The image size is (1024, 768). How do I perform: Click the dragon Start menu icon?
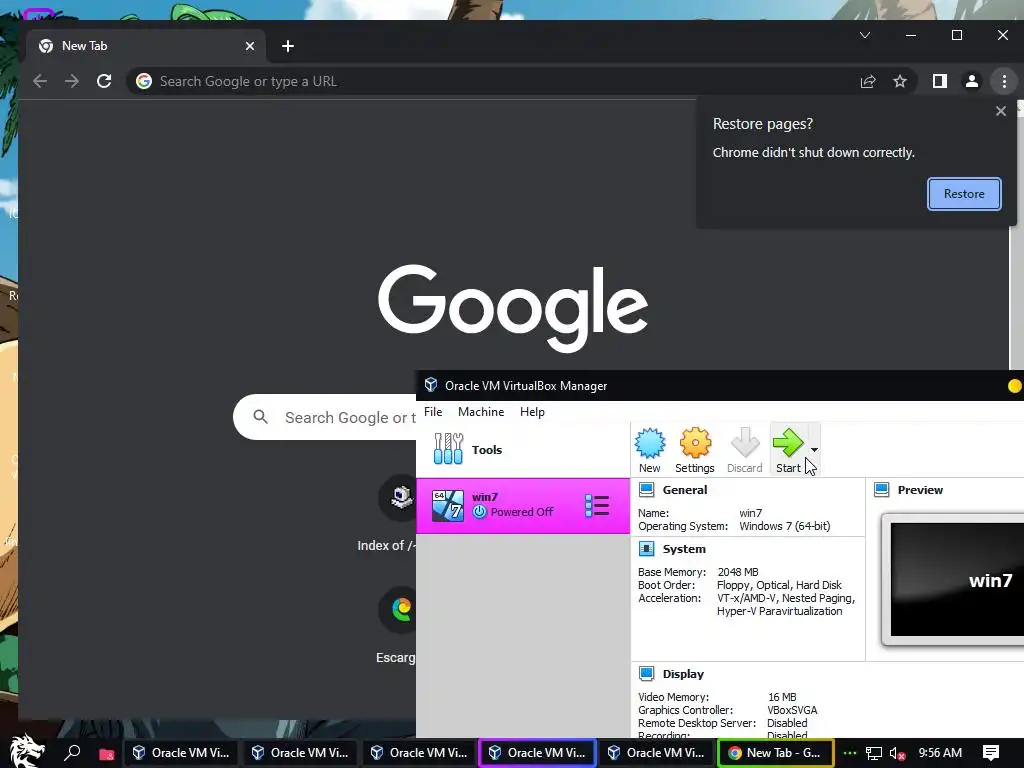(27, 751)
